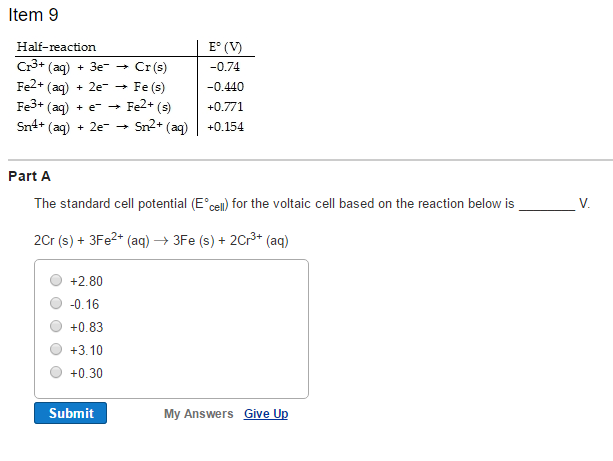Click the Sn4+ to Sn2+ half-reaction
This screenshot has height=461, width=613.
coord(102,127)
